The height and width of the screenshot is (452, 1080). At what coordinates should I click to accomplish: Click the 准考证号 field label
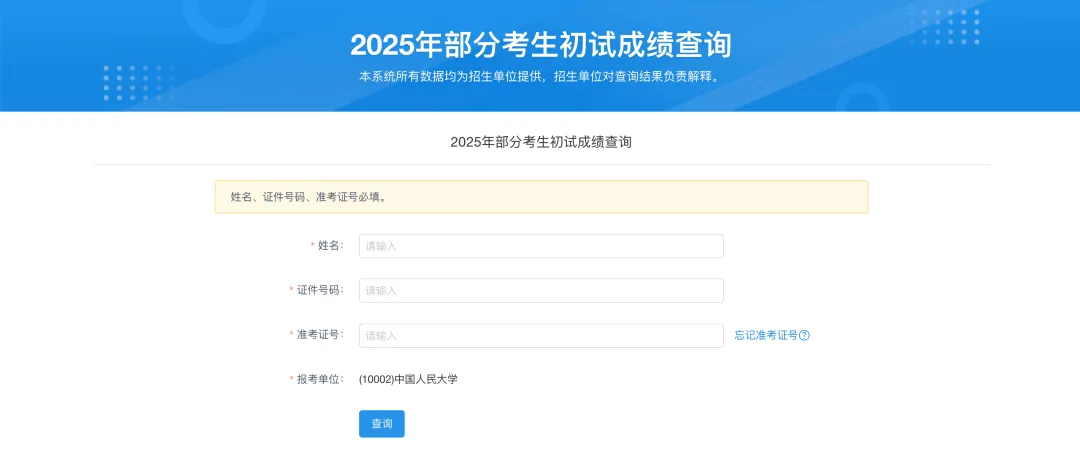(x=319, y=335)
